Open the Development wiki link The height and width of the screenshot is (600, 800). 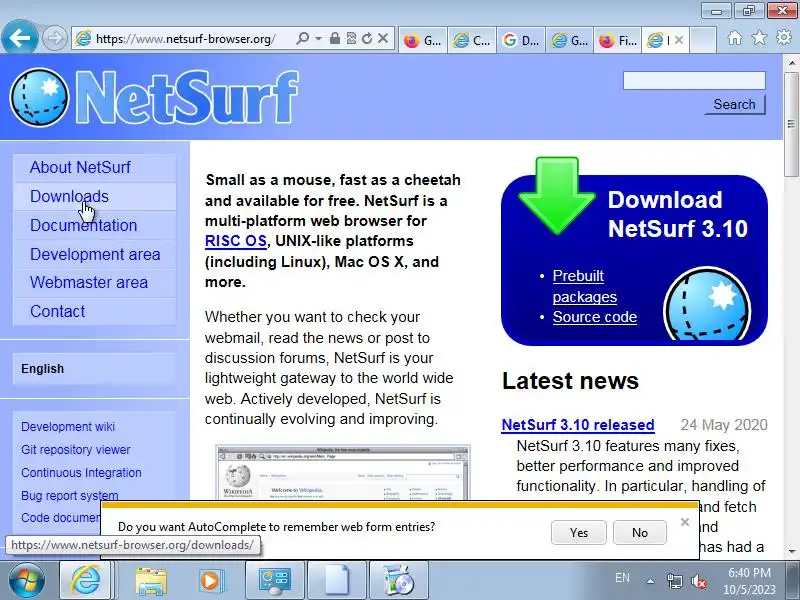[68, 427]
